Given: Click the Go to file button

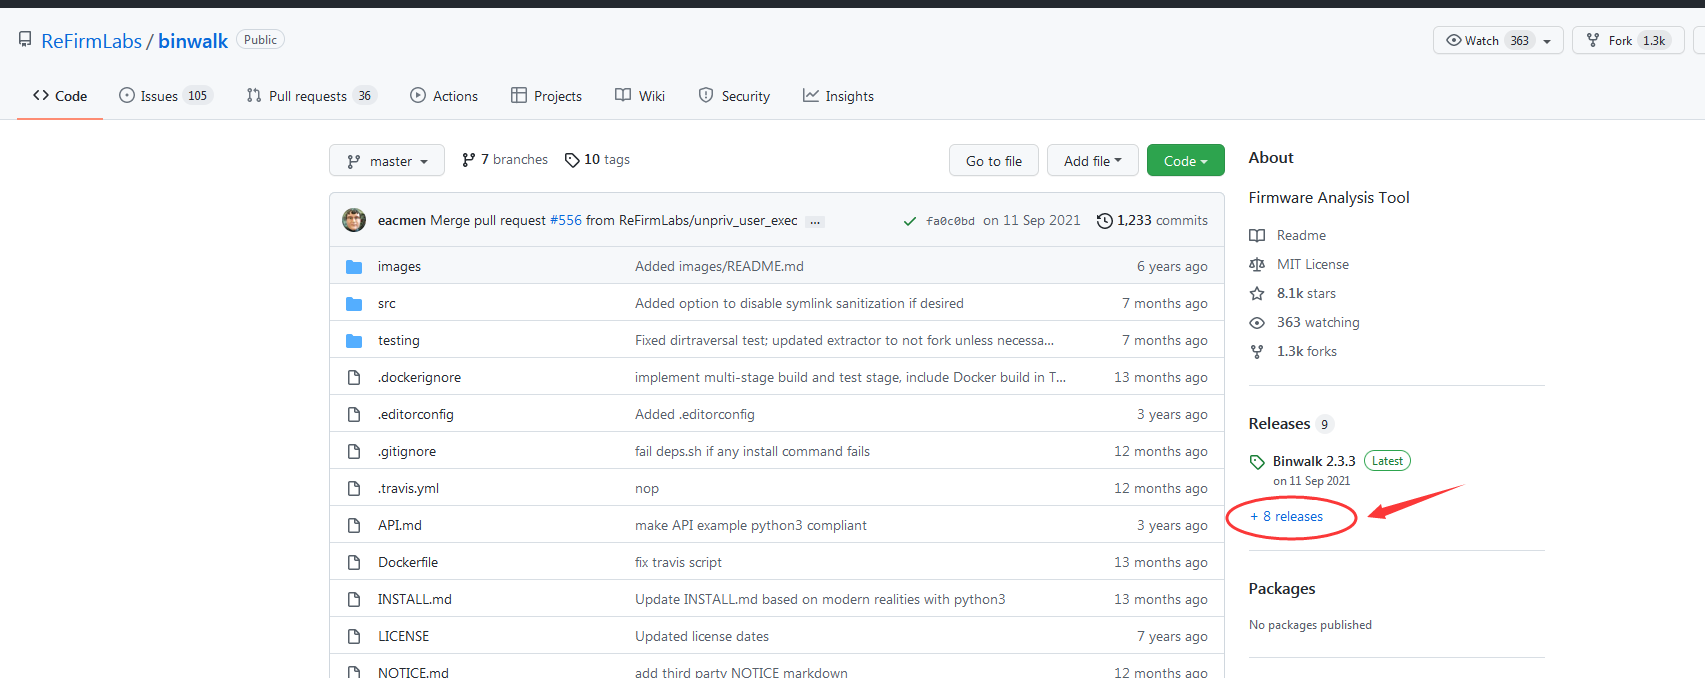Looking at the screenshot, I should coord(994,161).
